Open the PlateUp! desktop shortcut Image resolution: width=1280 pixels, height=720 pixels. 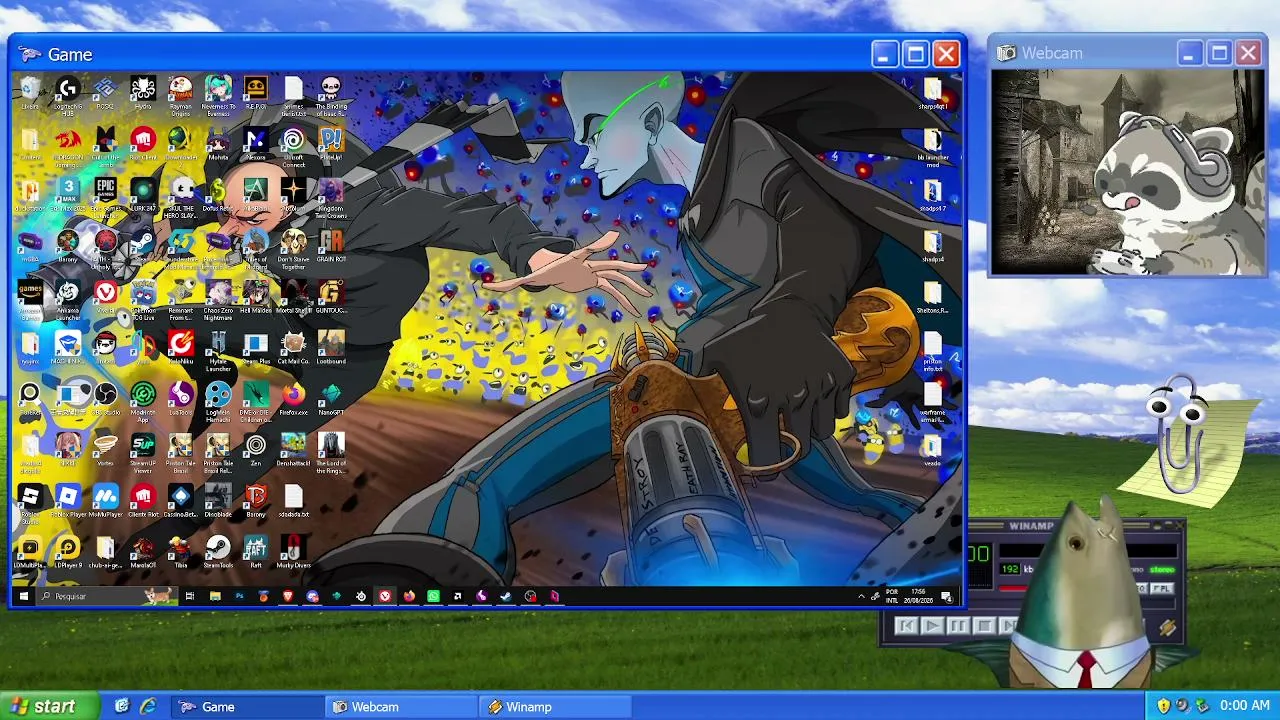(331, 145)
